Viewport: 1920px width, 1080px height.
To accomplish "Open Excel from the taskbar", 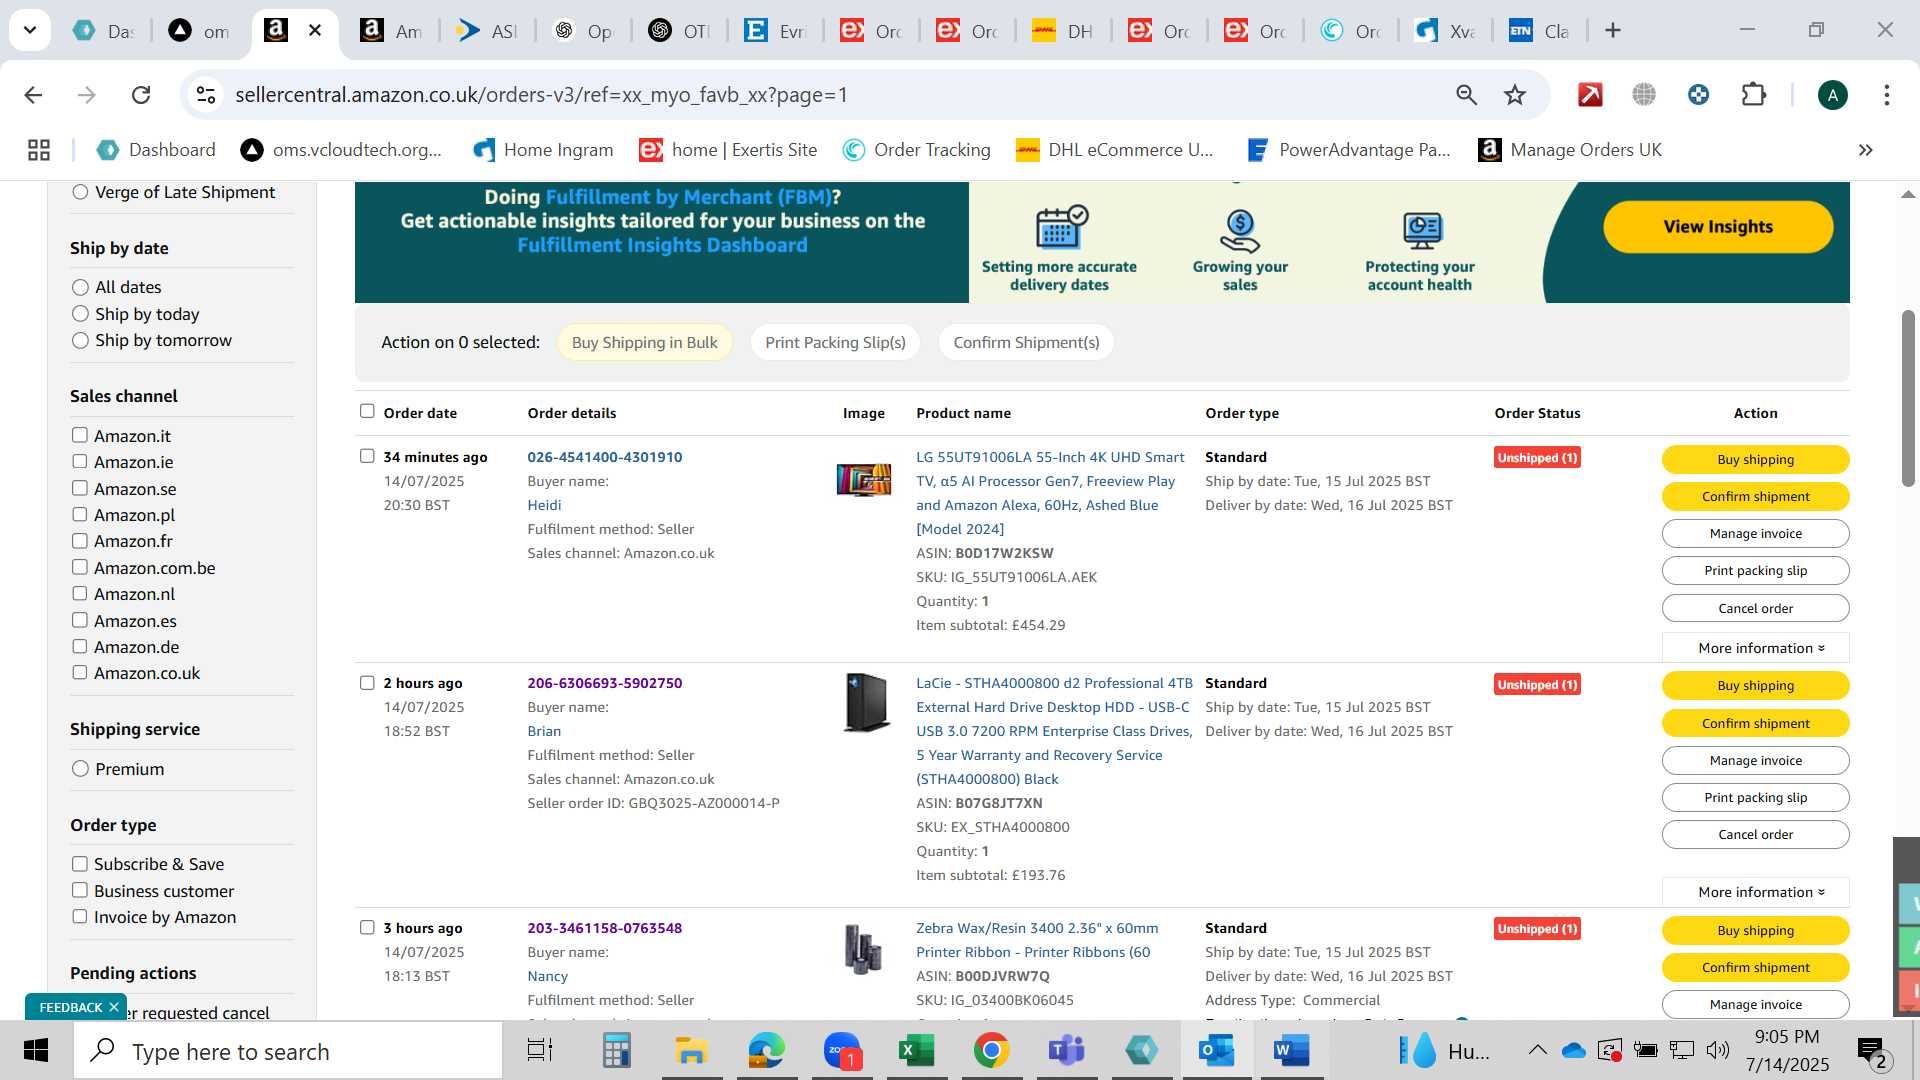I will tap(916, 1051).
